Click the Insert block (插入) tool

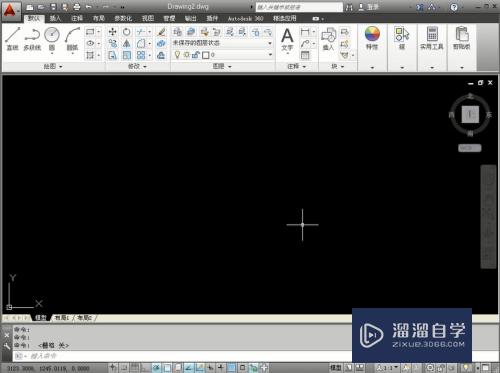pos(328,39)
